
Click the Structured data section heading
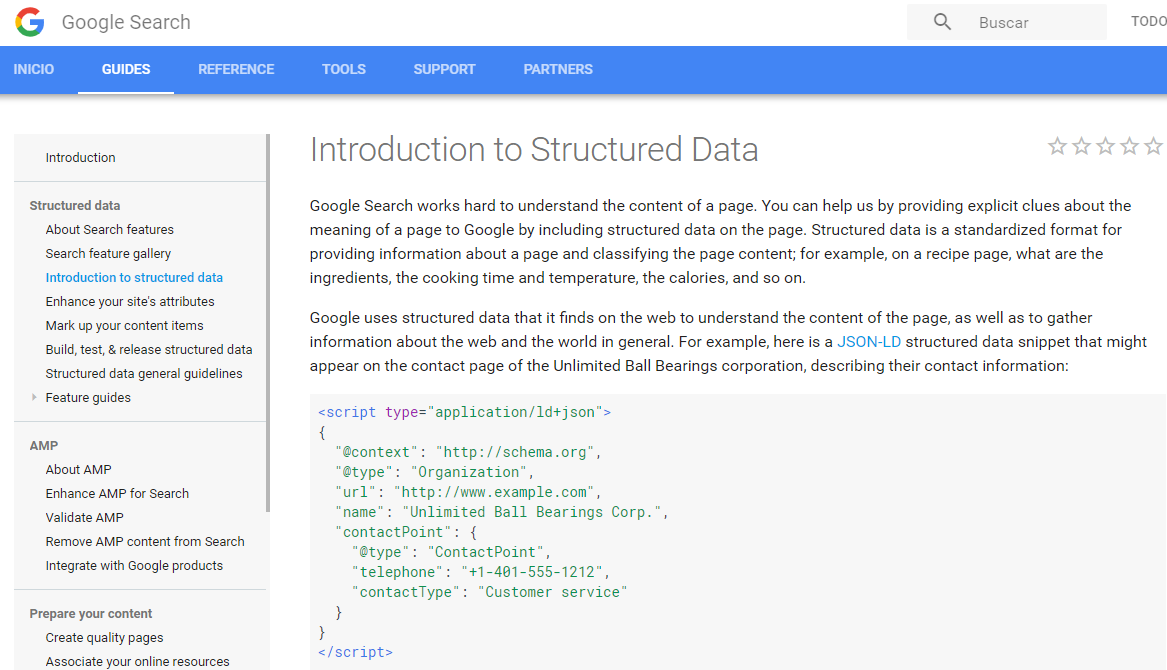(x=74, y=205)
